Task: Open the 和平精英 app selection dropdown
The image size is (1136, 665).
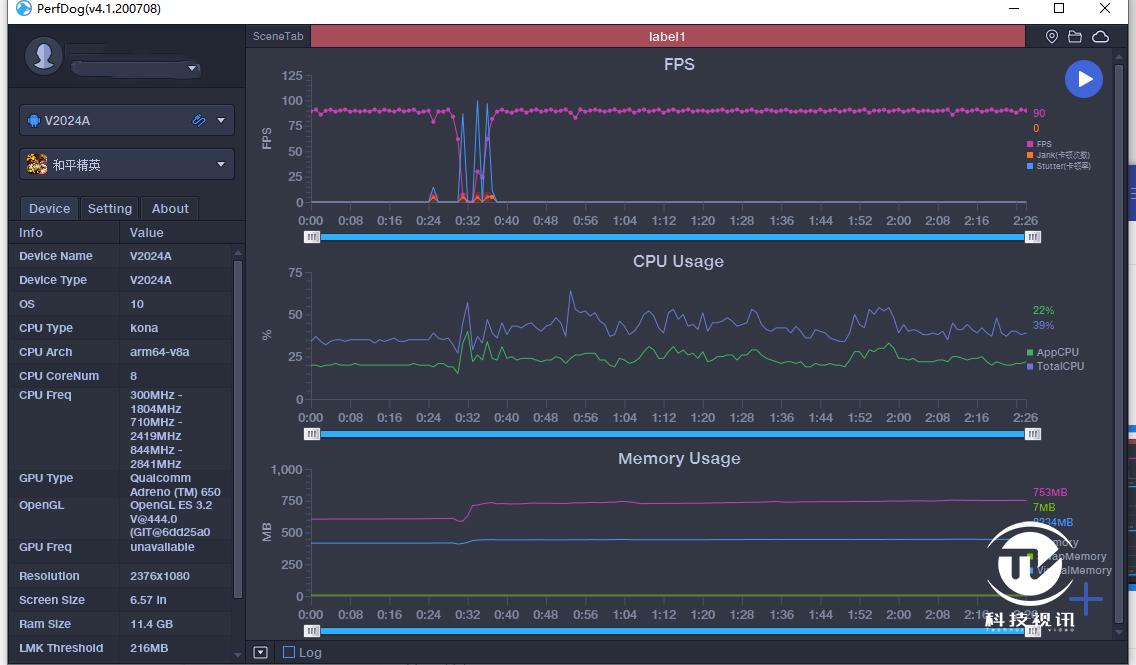Action: tap(221, 164)
